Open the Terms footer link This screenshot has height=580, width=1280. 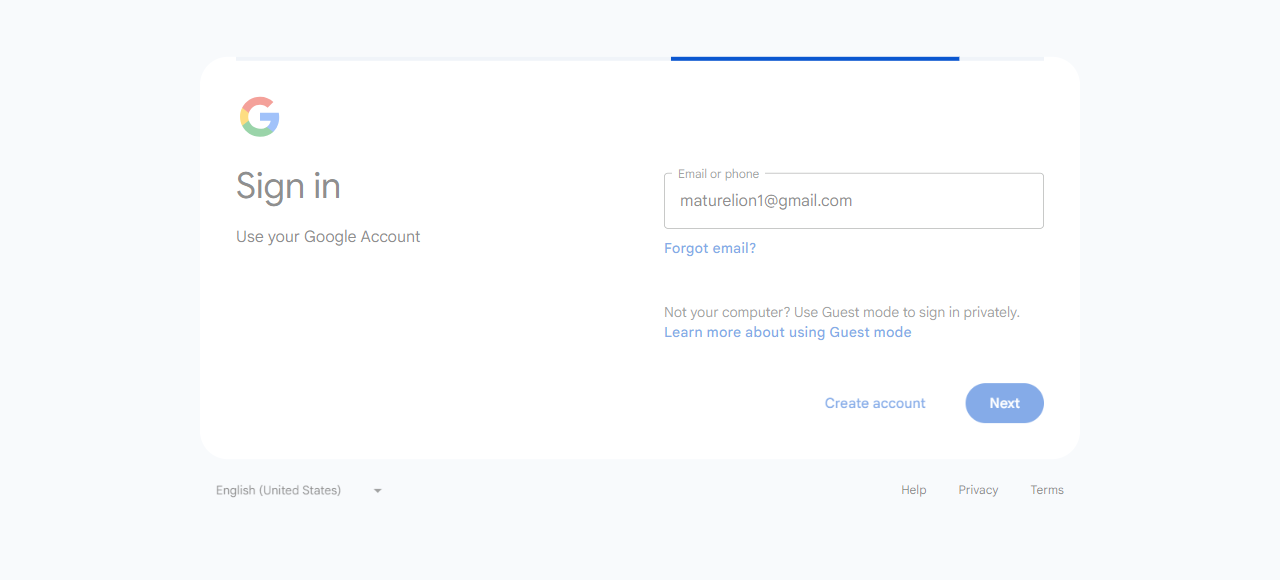click(x=1047, y=490)
